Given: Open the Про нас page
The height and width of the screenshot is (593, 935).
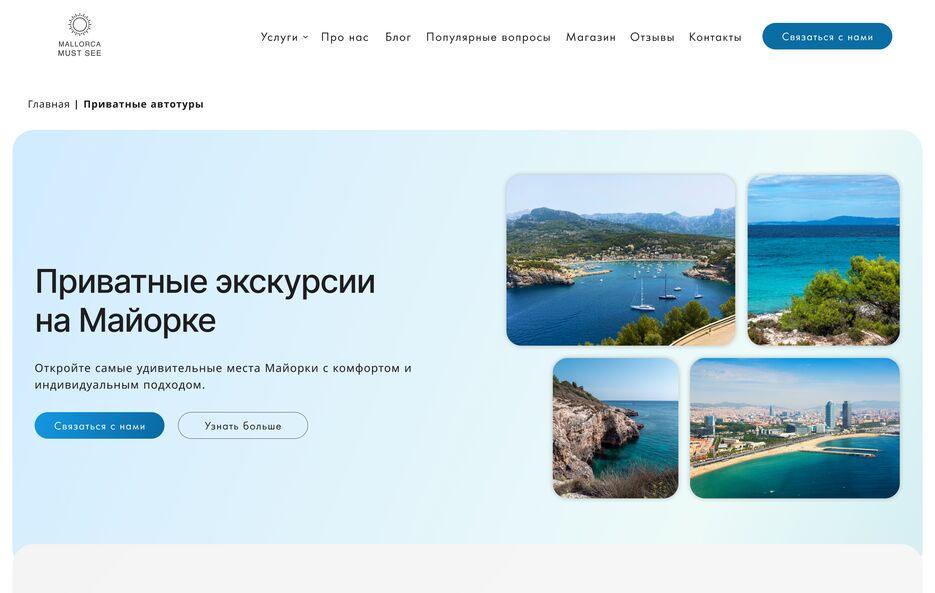Looking at the screenshot, I should coord(345,36).
